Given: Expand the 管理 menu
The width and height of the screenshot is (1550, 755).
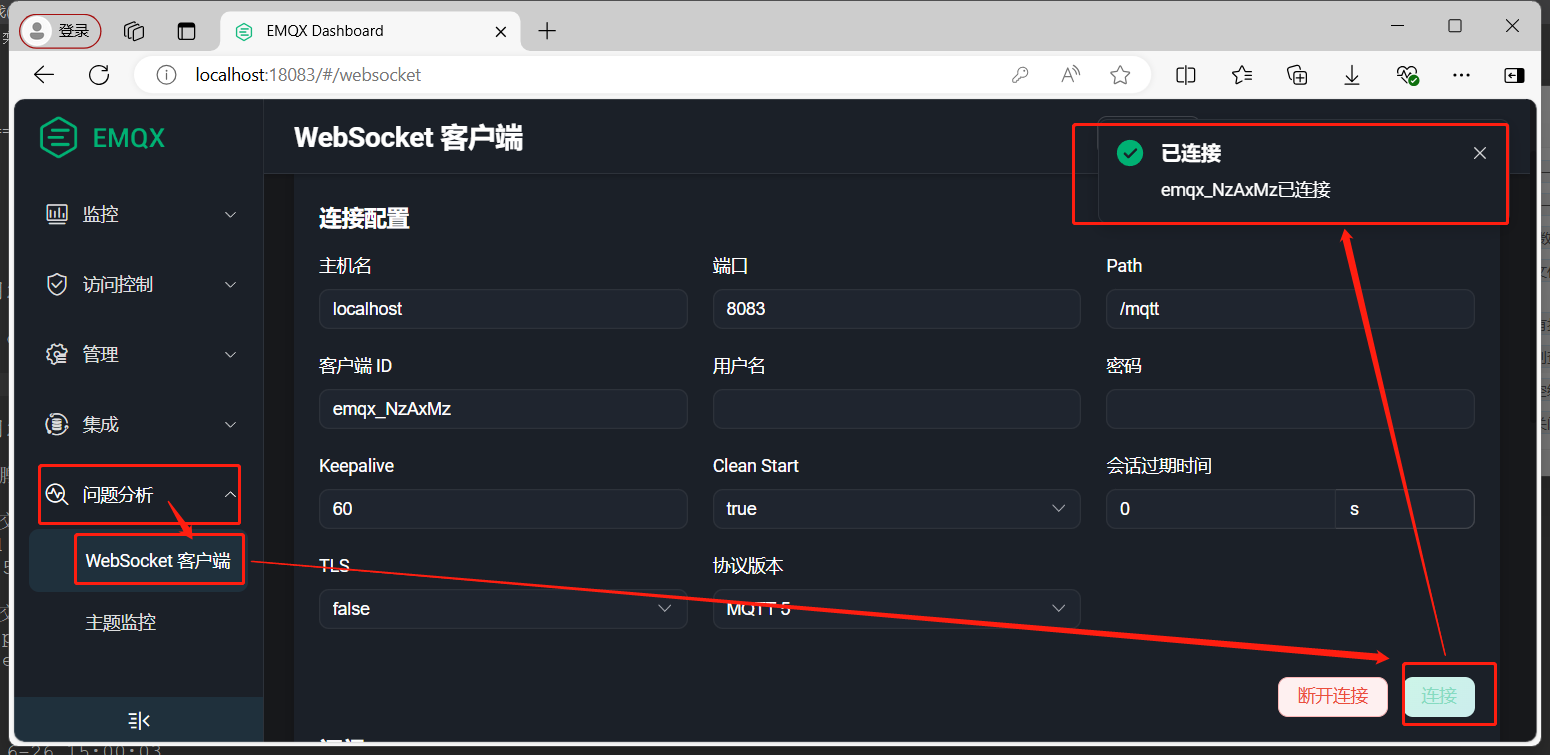Looking at the screenshot, I should click(138, 354).
